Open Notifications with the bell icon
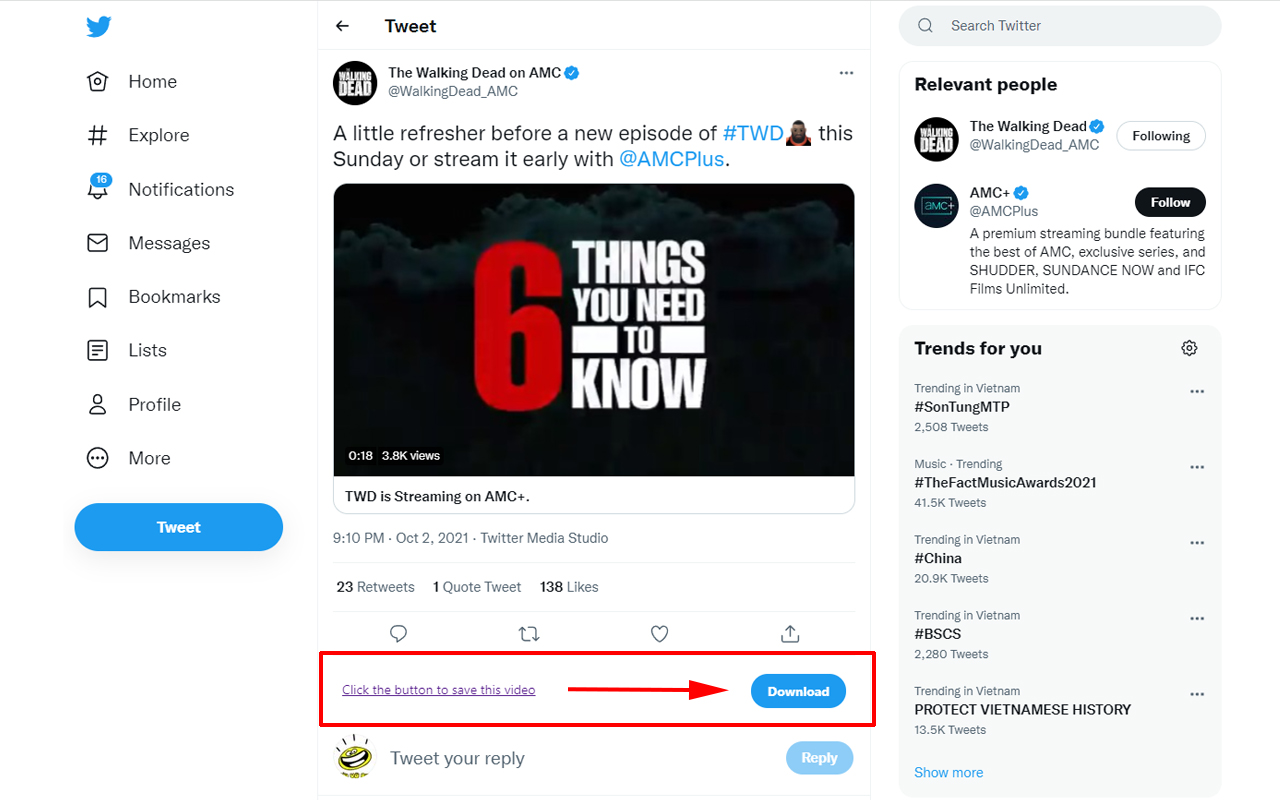Screen dimensions: 1280x800 point(98,189)
